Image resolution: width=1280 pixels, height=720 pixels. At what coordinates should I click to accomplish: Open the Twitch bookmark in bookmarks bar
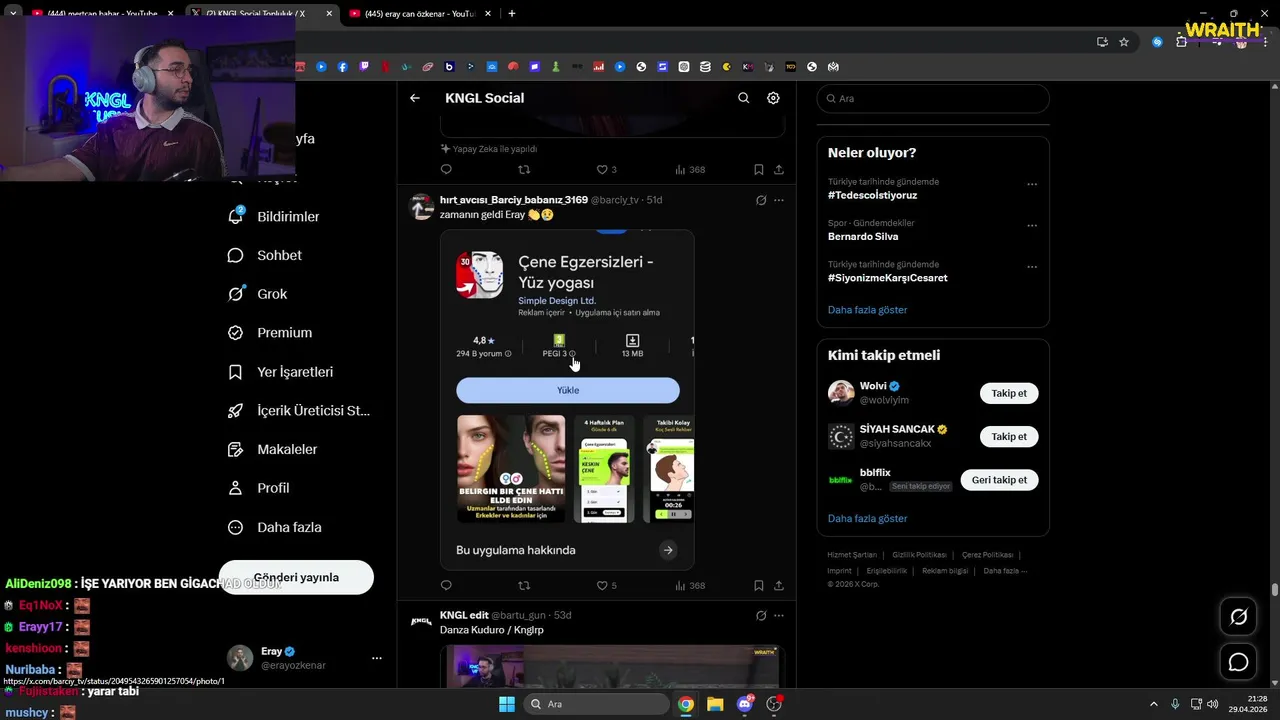point(364,67)
